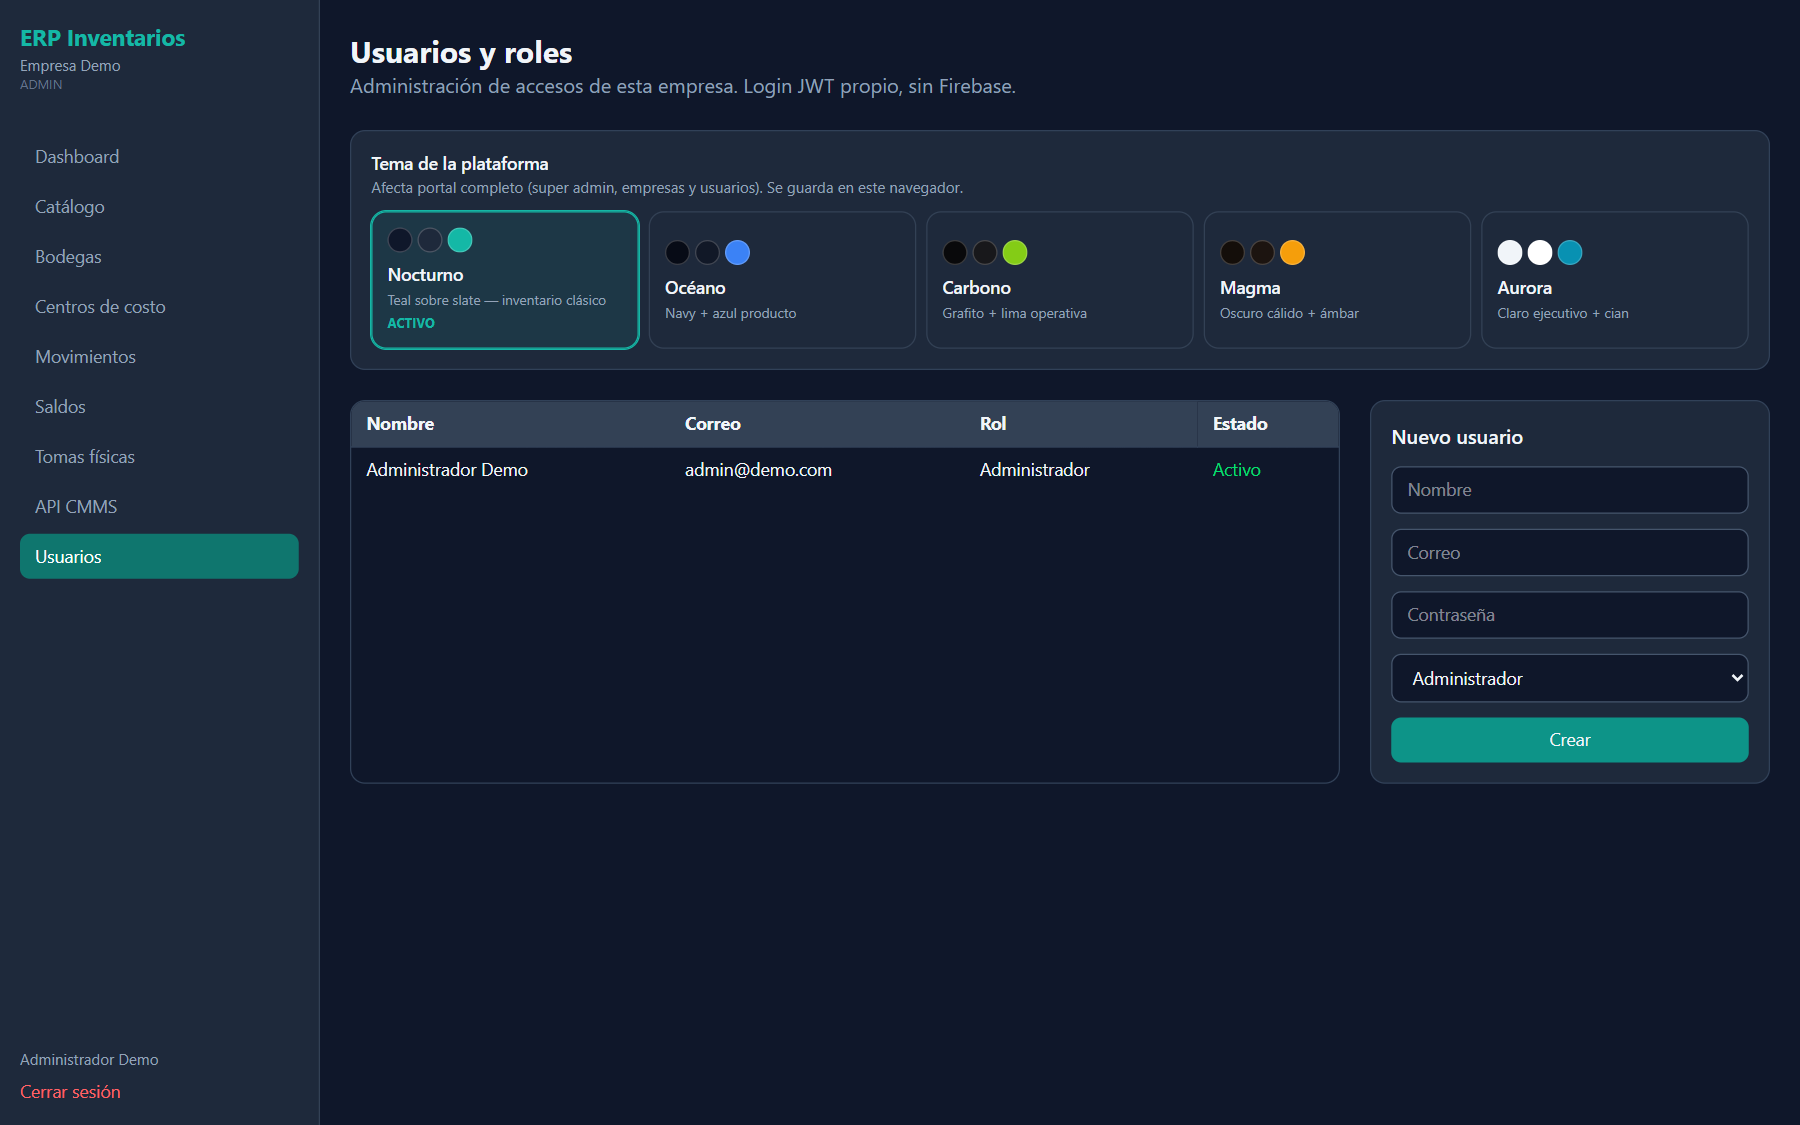Click the green Activo status
Image resolution: width=1800 pixels, height=1125 pixels.
[1237, 470]
